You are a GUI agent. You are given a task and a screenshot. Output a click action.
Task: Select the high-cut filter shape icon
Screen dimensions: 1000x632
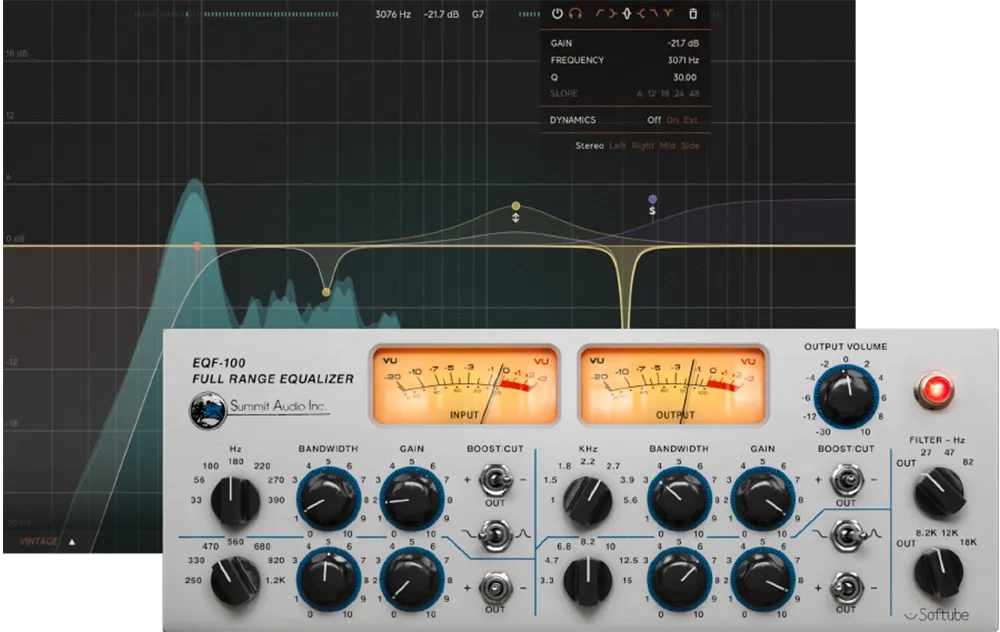[654, 13]
